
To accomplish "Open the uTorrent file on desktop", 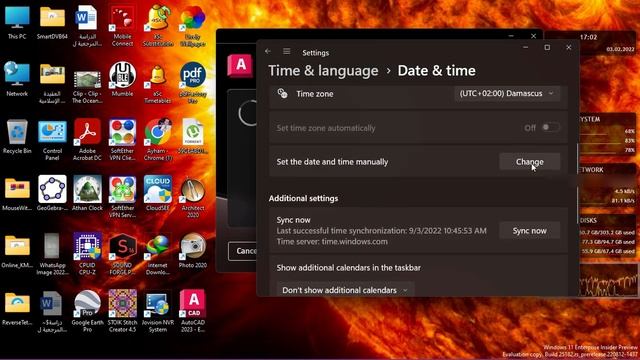I will tap(193, 137).
